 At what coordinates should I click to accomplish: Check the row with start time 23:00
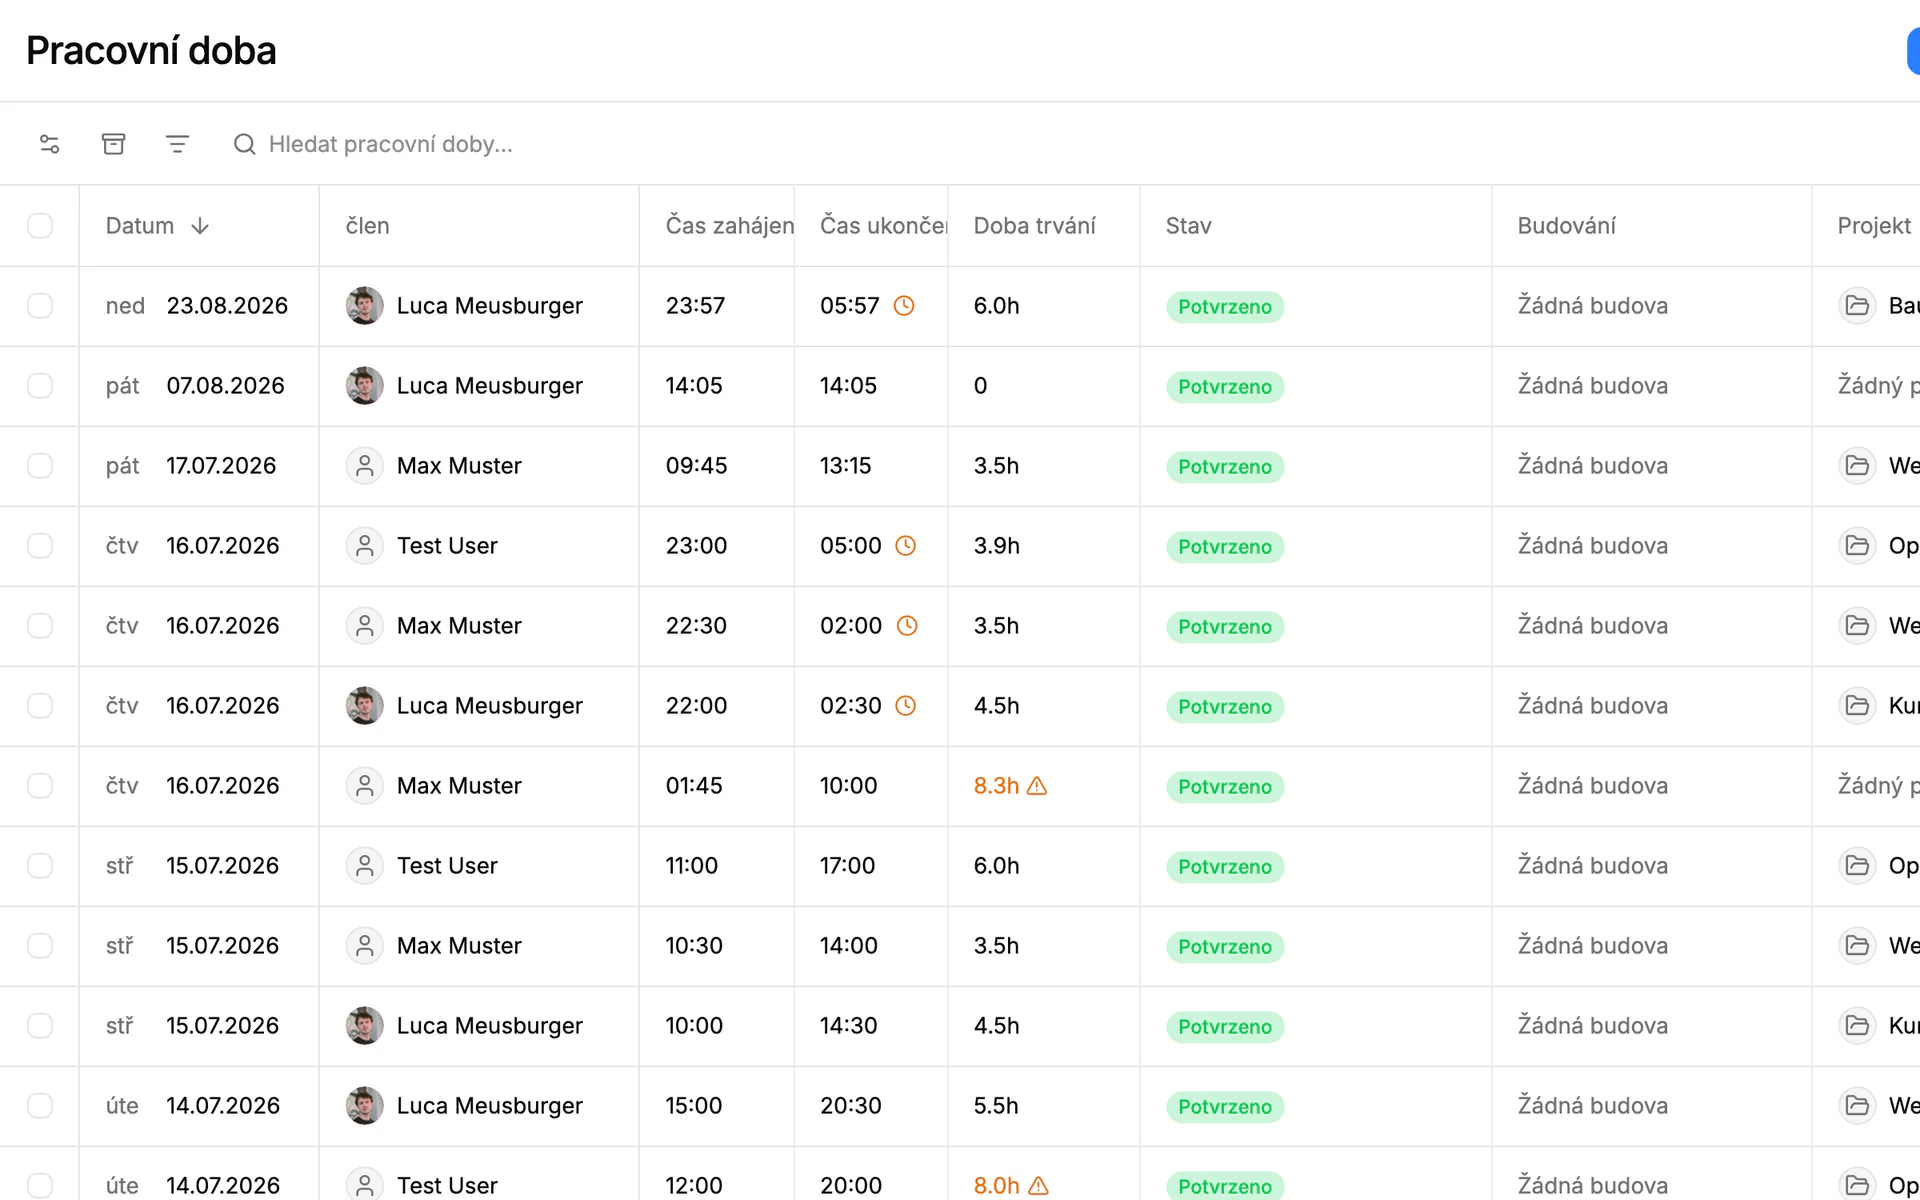pyautogui.click(x=40, y=546)
